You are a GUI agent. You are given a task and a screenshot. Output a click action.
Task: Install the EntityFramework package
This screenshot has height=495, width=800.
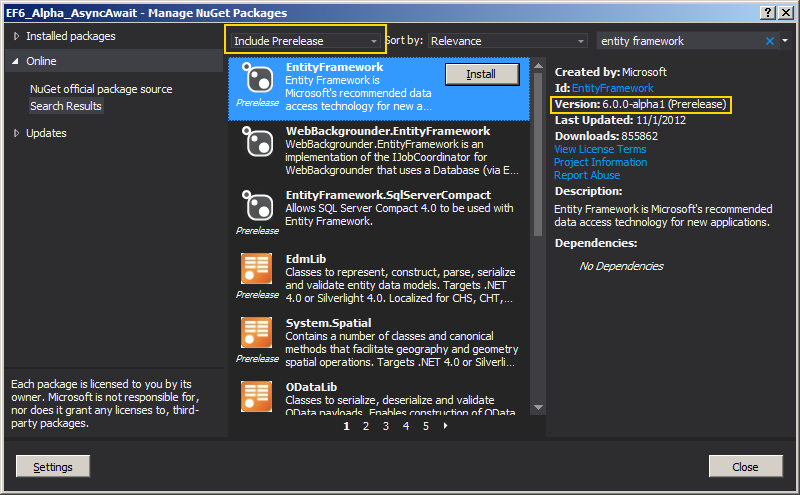(481, 74)
